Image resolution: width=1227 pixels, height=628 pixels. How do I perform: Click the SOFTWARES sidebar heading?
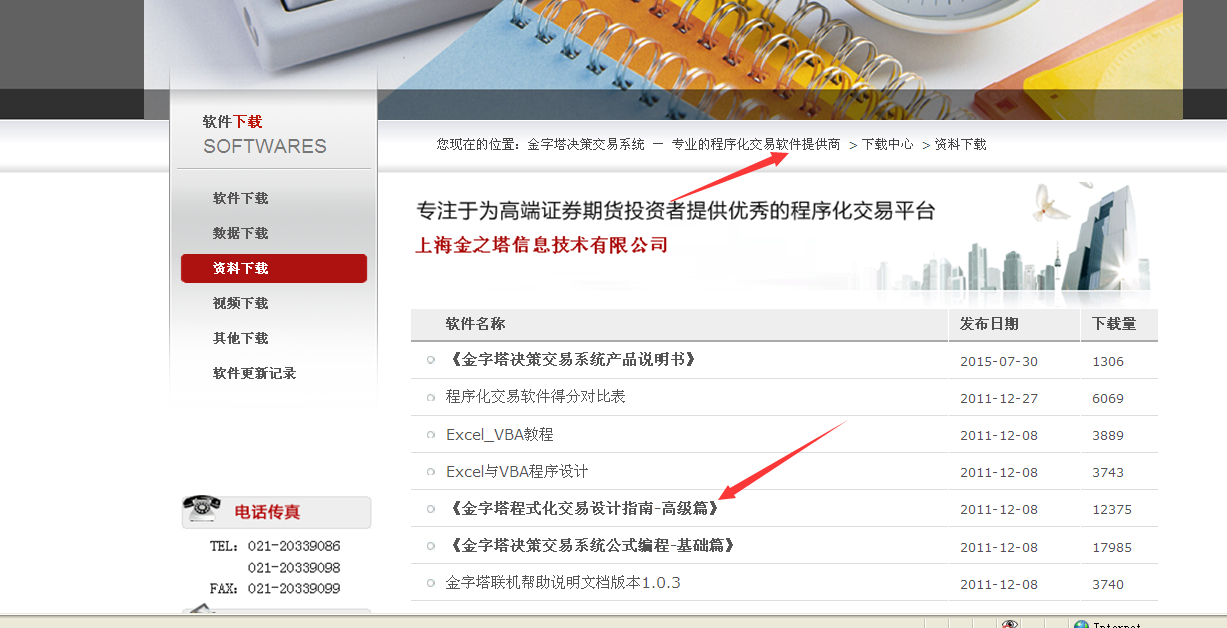(265, 146)
